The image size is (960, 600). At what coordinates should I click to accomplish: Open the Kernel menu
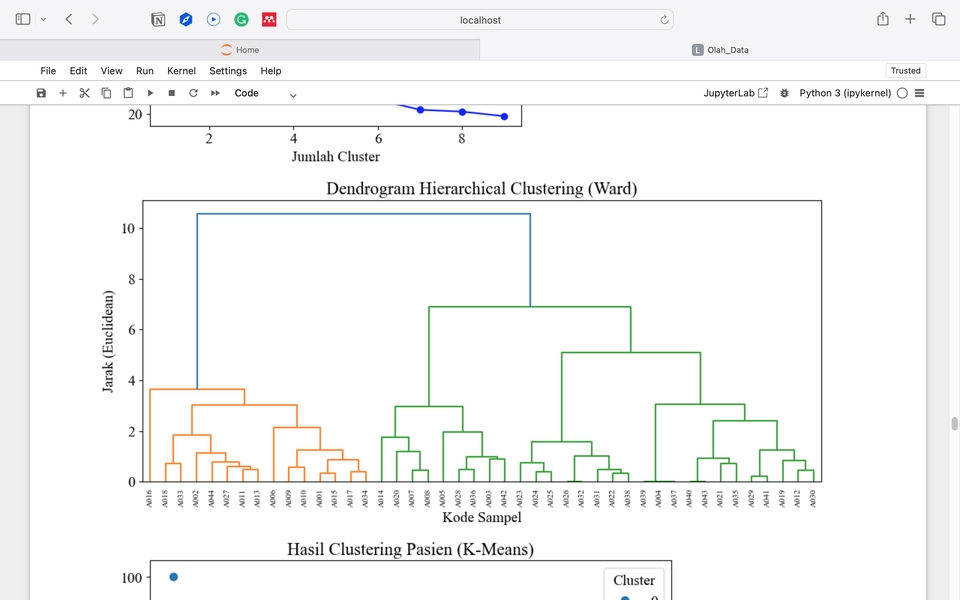click(x=181, y=71)
